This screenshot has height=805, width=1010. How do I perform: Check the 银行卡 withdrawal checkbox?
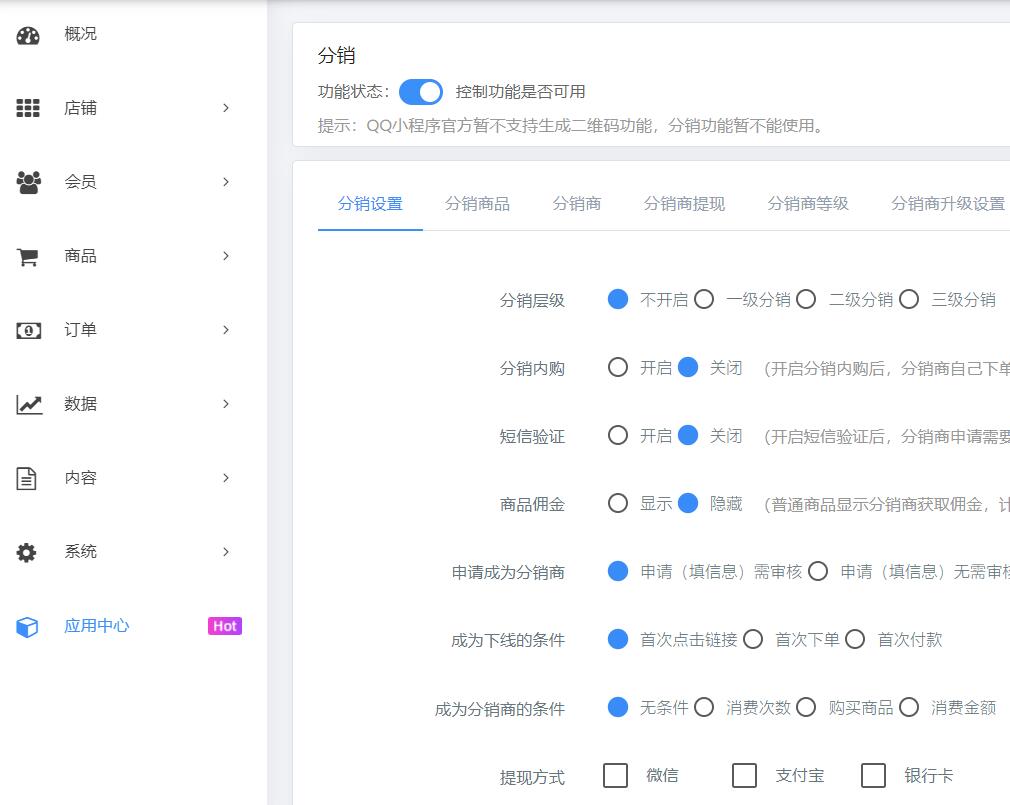point(873,775)
